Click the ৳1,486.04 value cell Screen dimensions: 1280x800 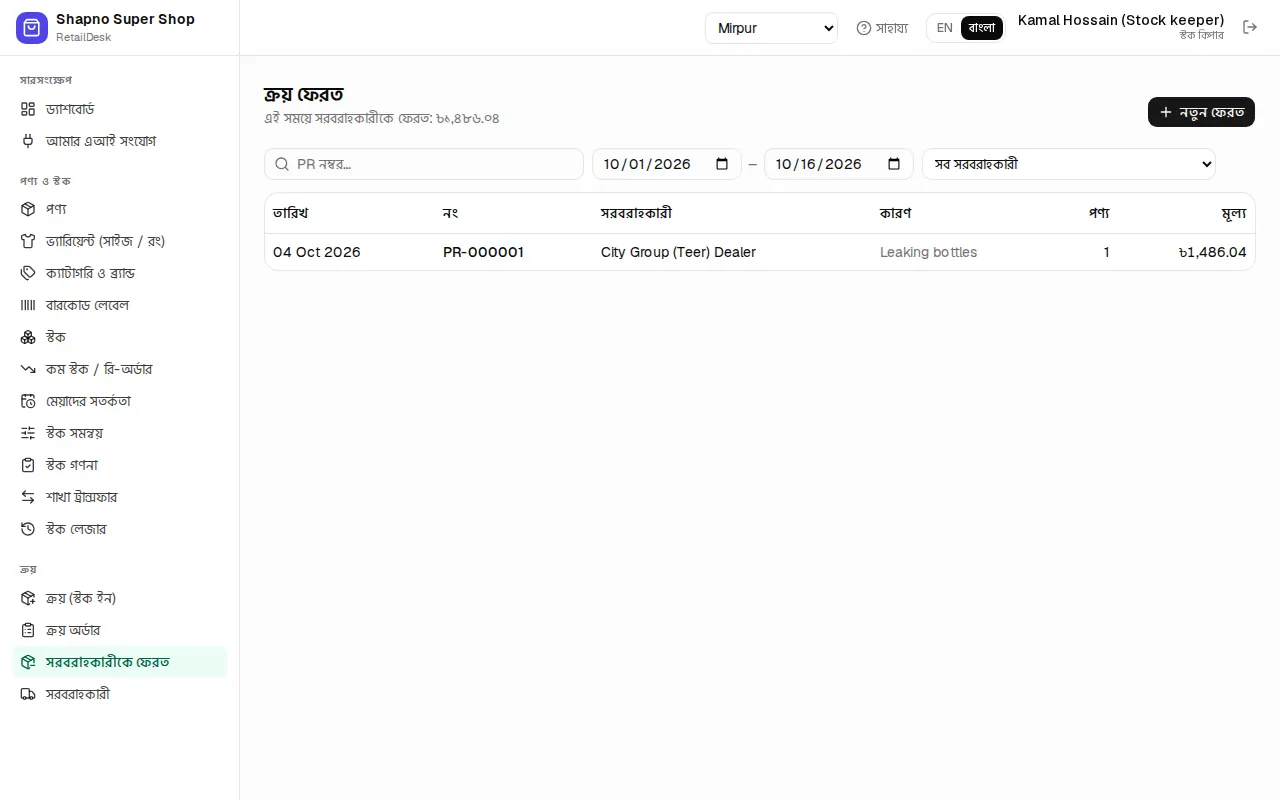[x=1212, y=252]
